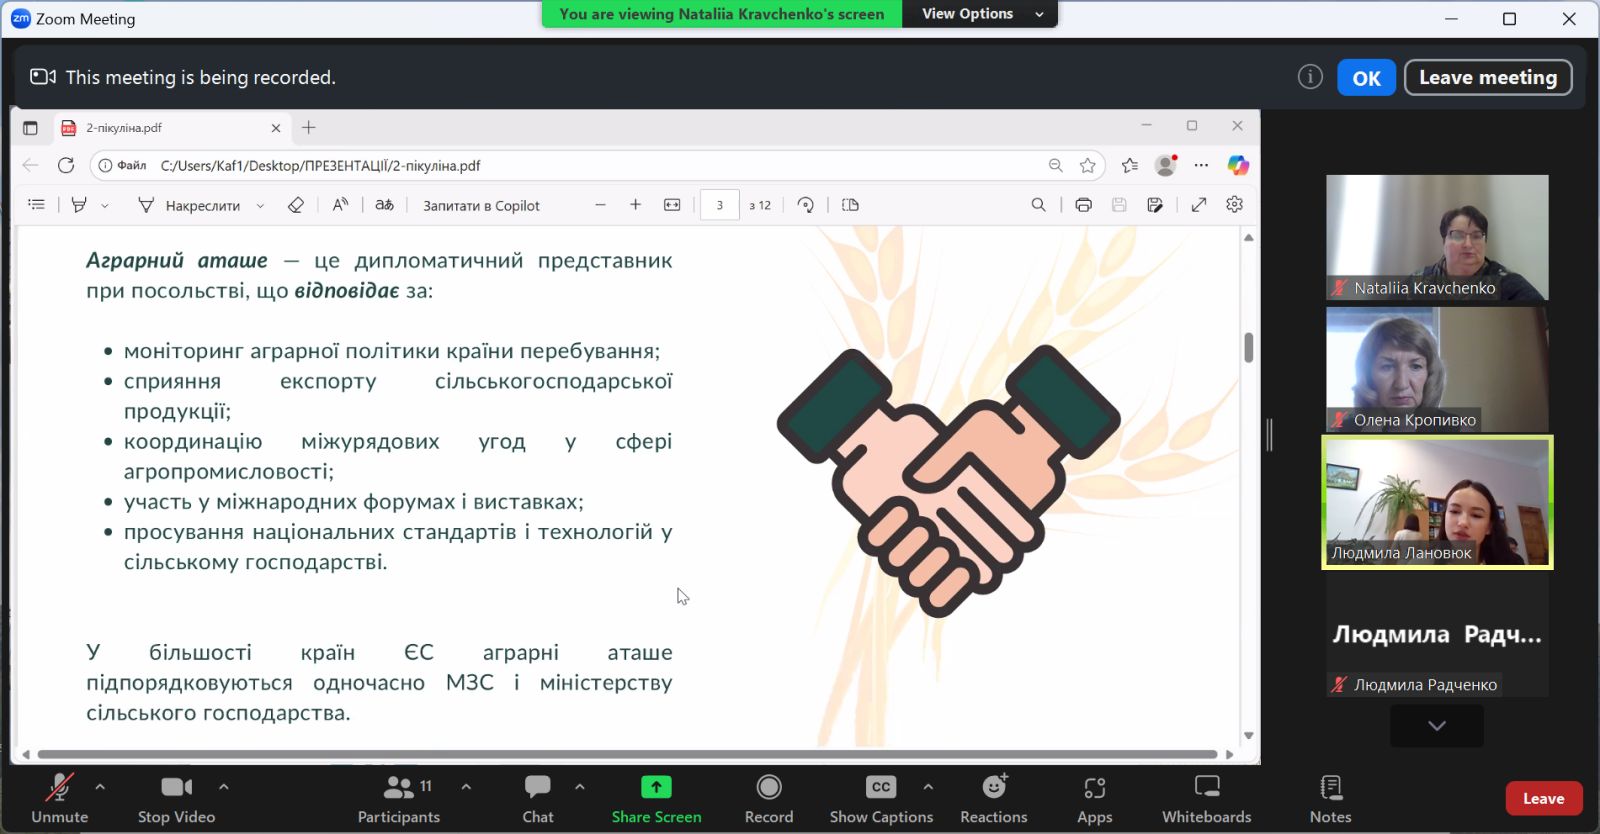The height and width of the screenshot is (834, 1600).
Task: Open Накреслити draw options dropdown
Action: tap(260, 206)
